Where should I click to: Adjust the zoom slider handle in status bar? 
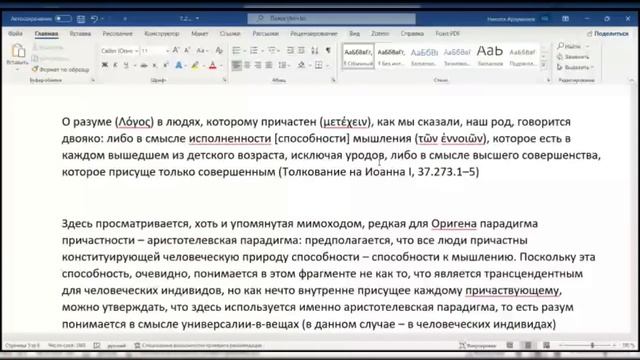[x=592, y=345]
